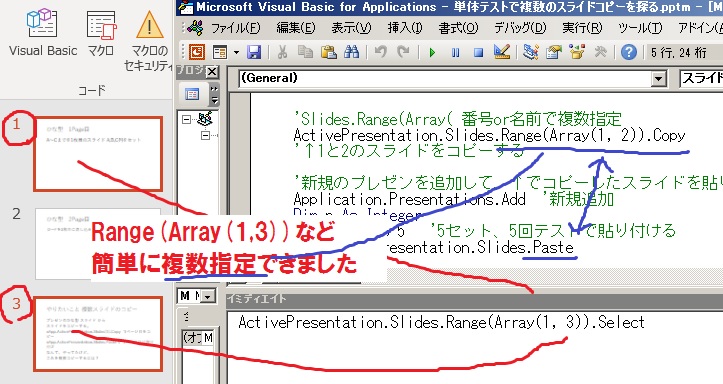
Task: Open the 挿入(I) menu
Action: [x=405, y=29]
